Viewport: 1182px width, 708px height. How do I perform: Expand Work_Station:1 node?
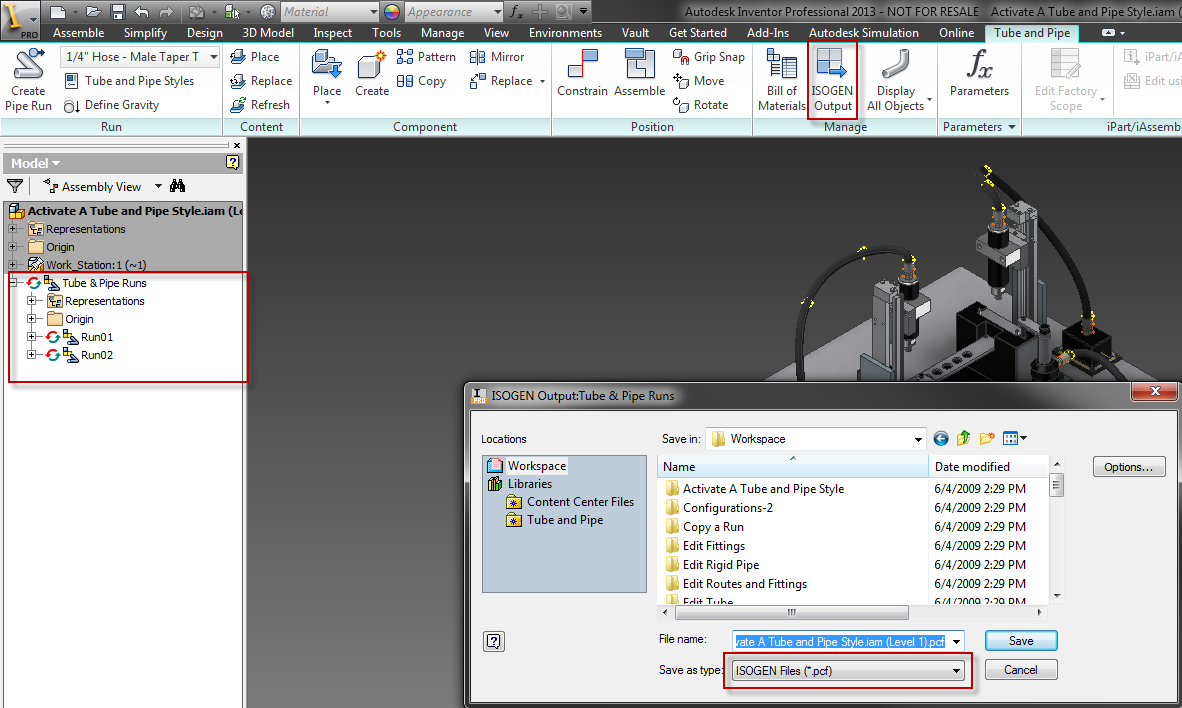12,264
